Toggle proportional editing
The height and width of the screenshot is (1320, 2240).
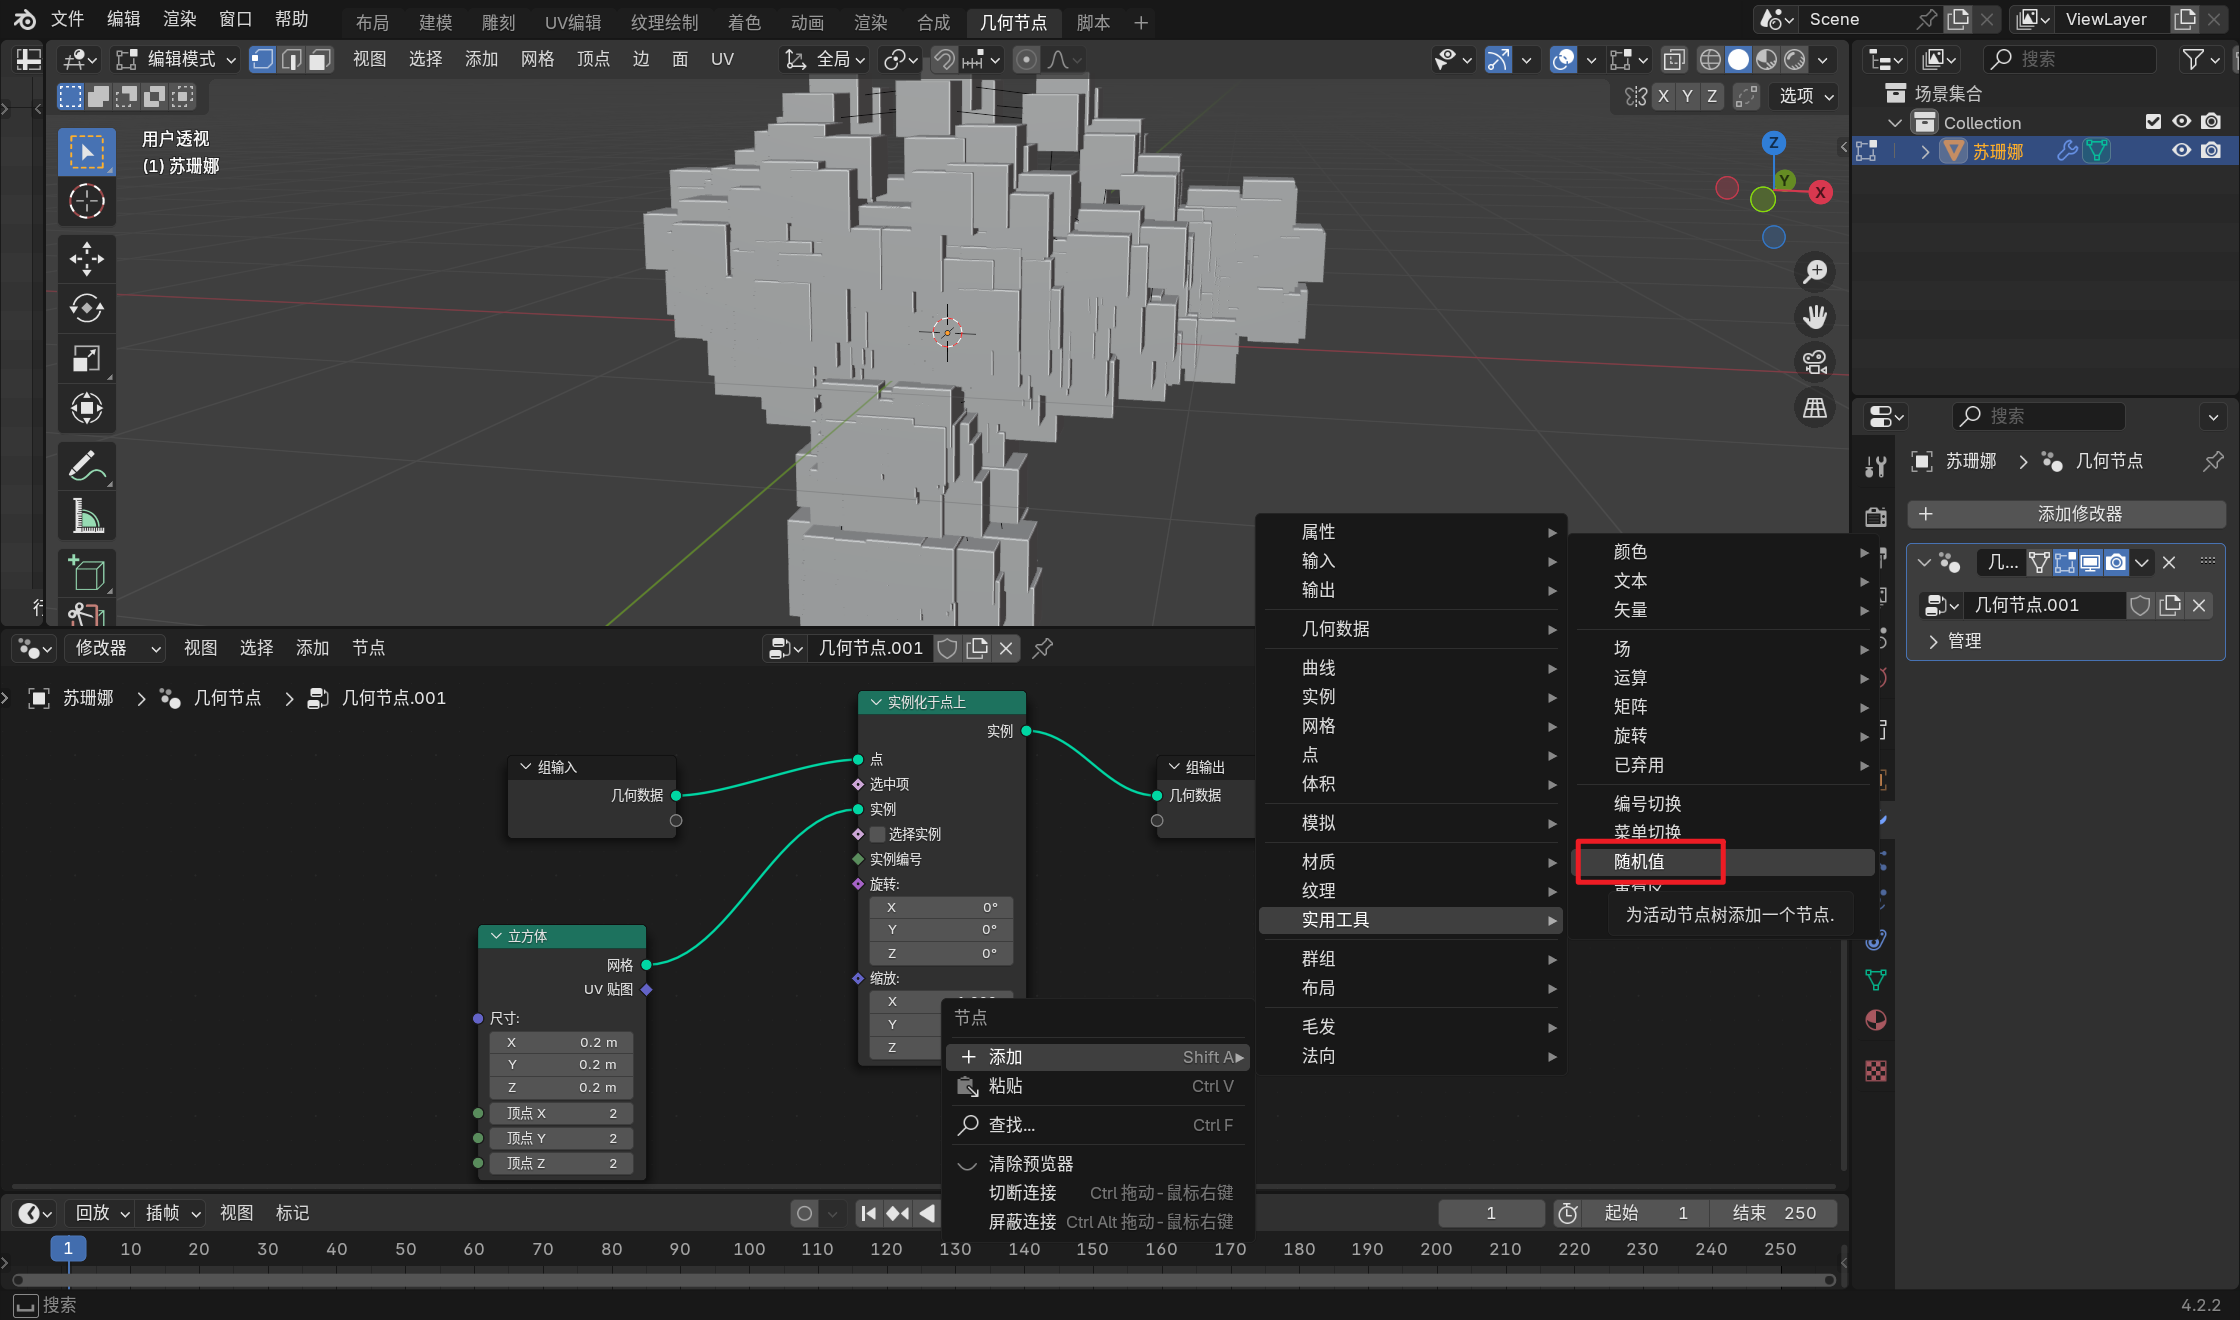click(x=1025, y=60)
